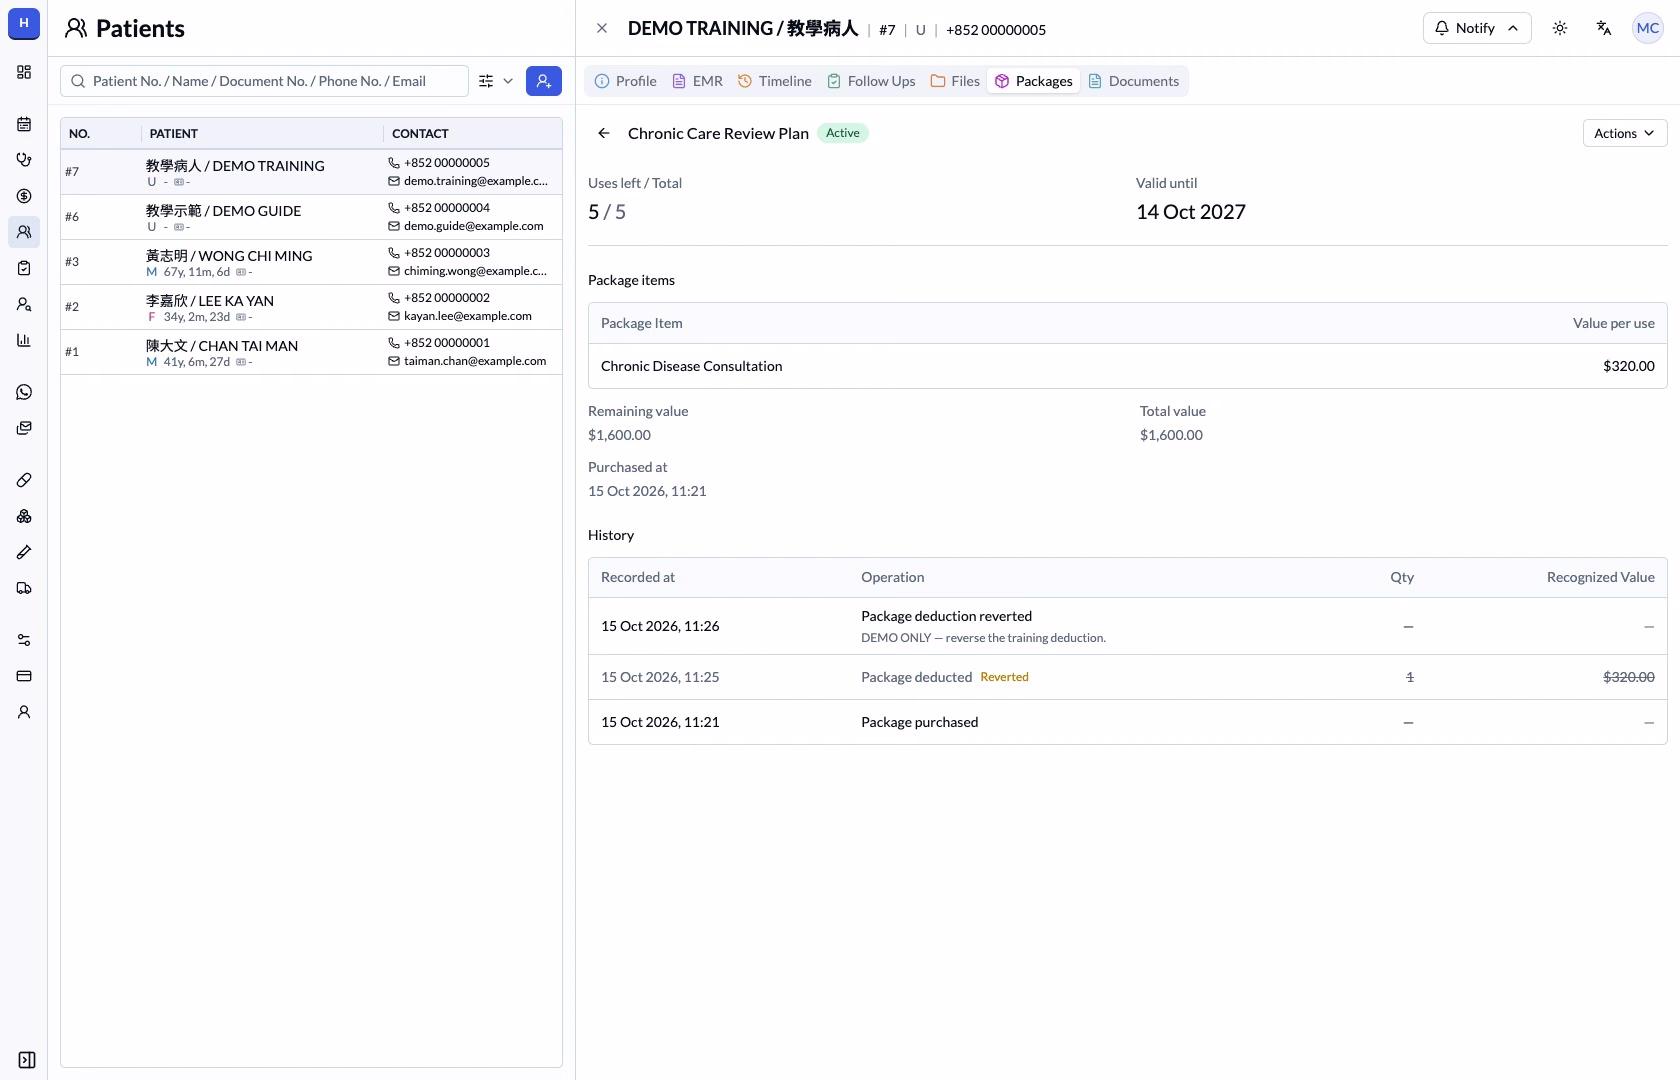Image resolution: width=1680 pixels, height=1080 pixels.
Task: Click the patient search input field
Action: [x=264, y=81]
